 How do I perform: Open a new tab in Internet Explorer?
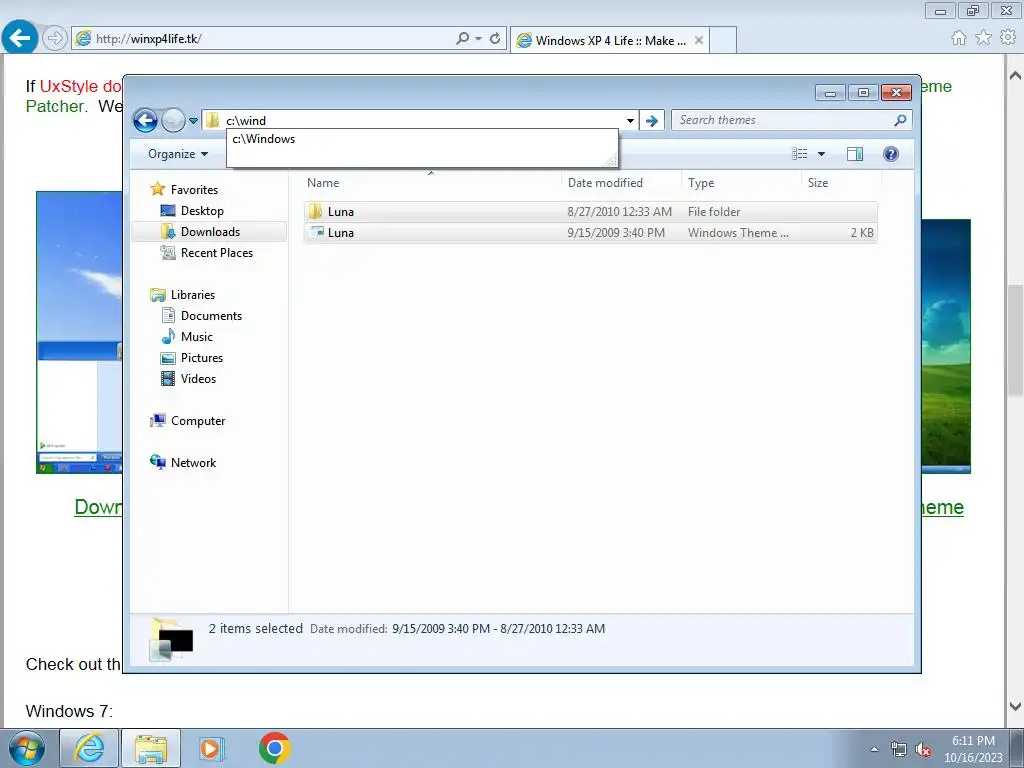(x=723, y=40)
